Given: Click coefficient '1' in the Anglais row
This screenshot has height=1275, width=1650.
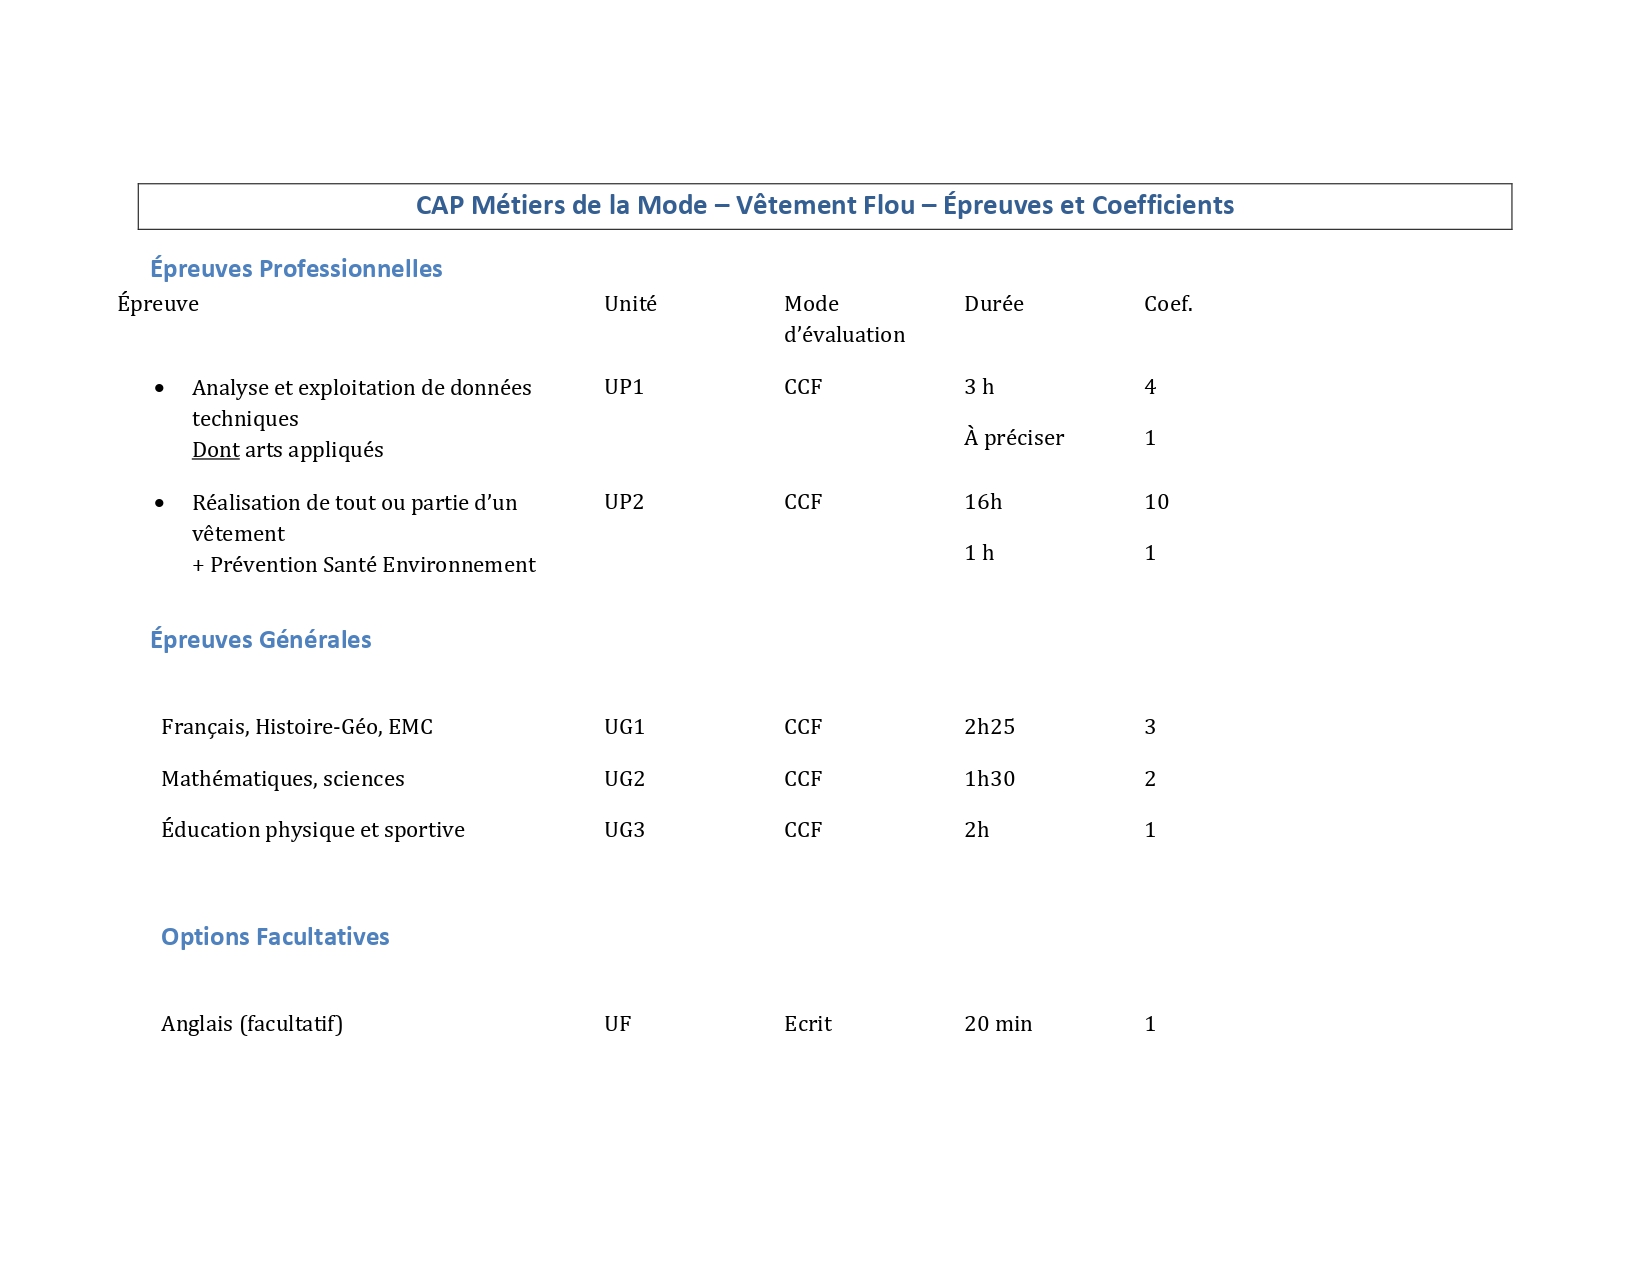Looking at the screenshot, I should [1150, 1024].
